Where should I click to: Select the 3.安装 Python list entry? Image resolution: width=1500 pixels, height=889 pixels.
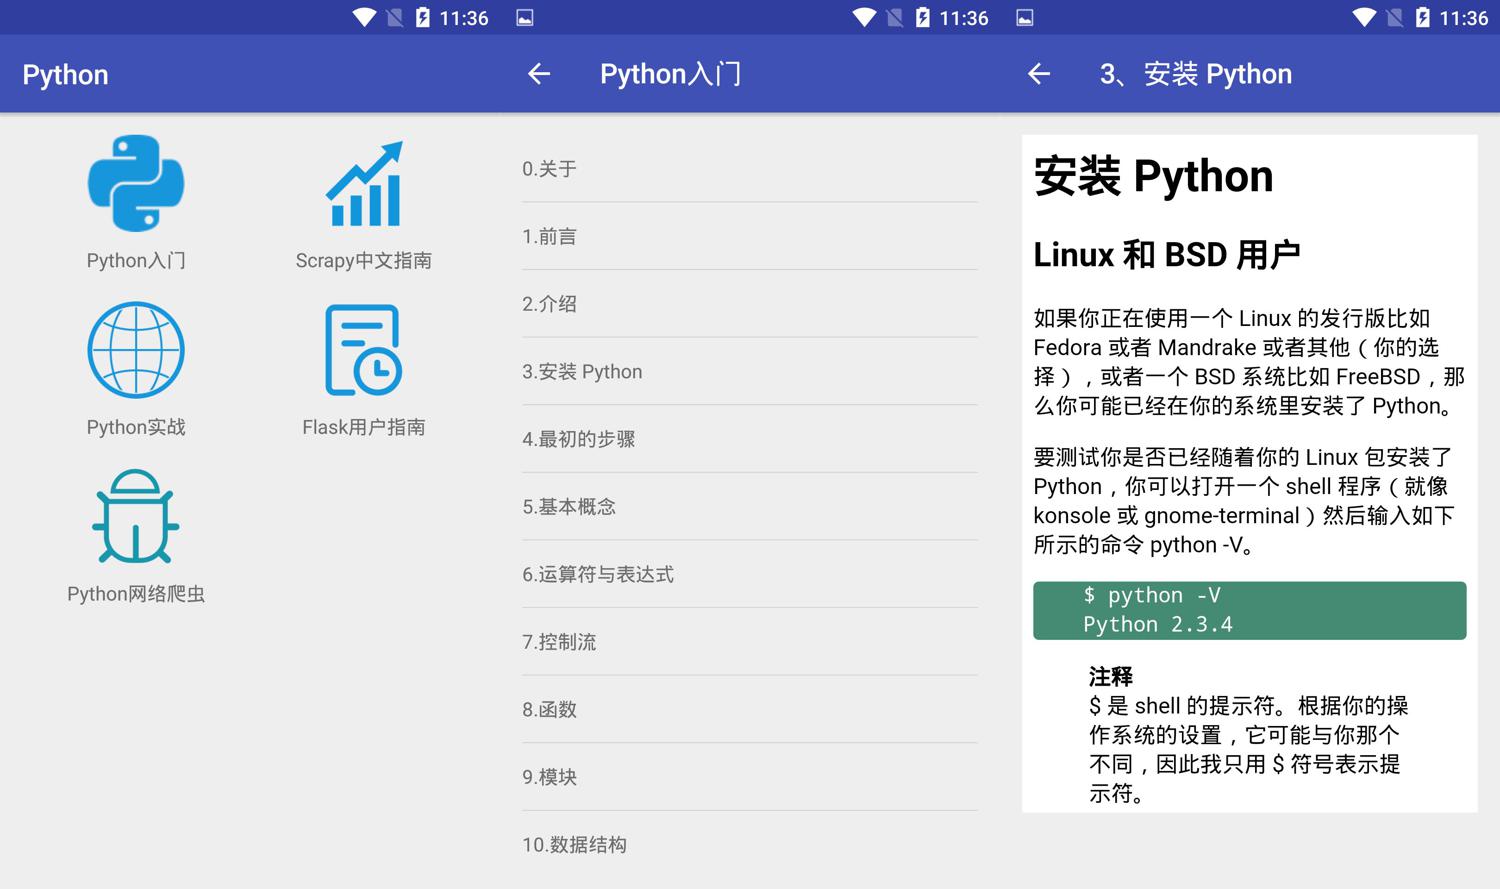(x=749, y=372)
